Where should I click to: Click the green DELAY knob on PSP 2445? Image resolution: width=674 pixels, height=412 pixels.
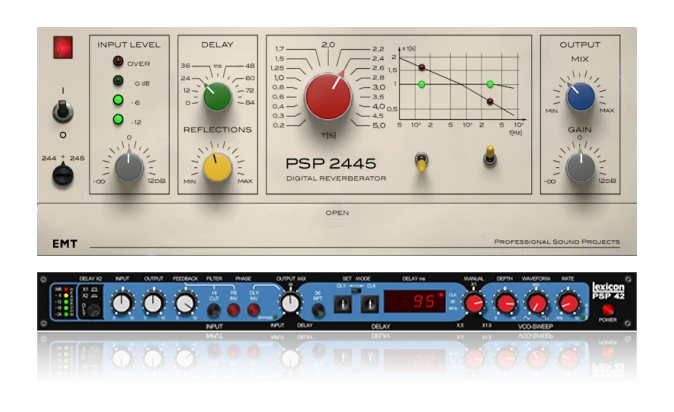pyautogui.click(x=217, y=96)
